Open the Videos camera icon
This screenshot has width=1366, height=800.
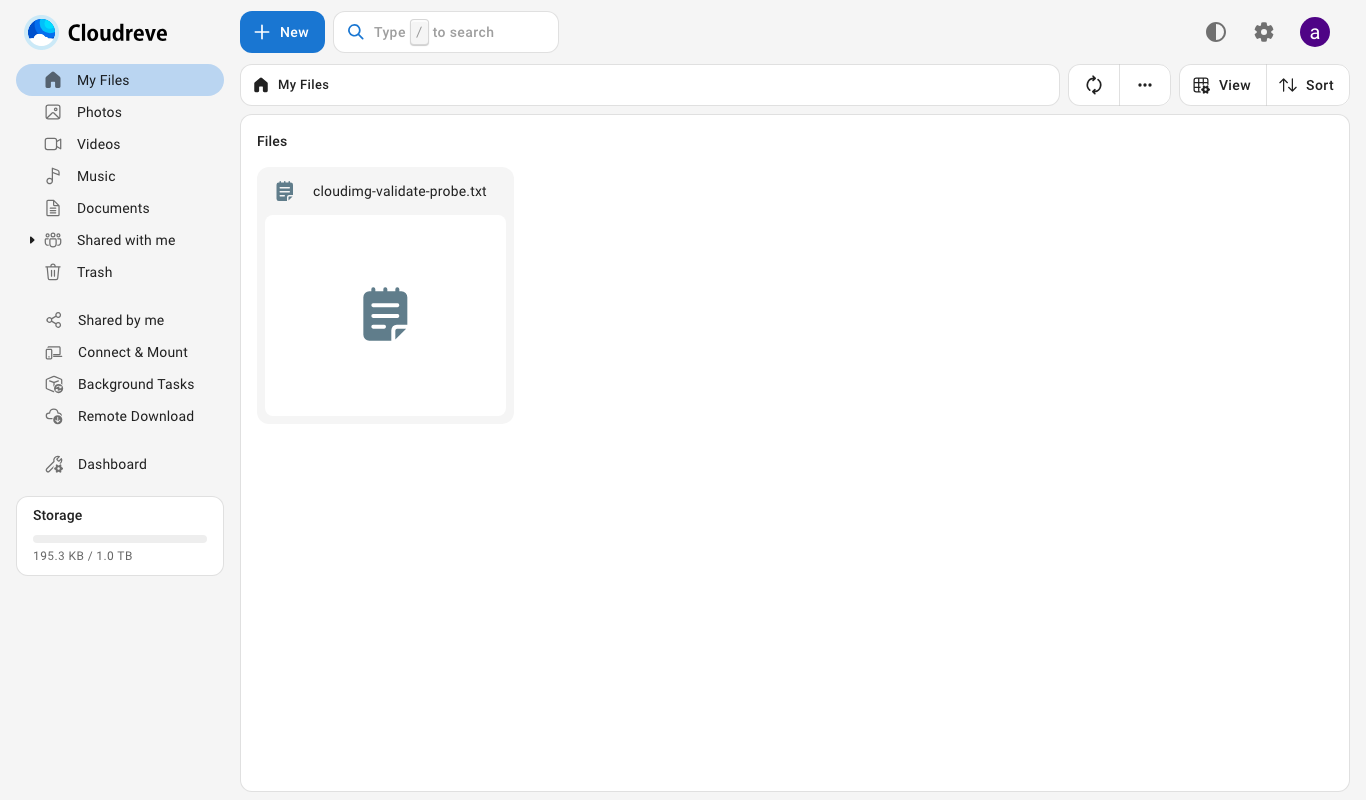click(x=53, y=144)
